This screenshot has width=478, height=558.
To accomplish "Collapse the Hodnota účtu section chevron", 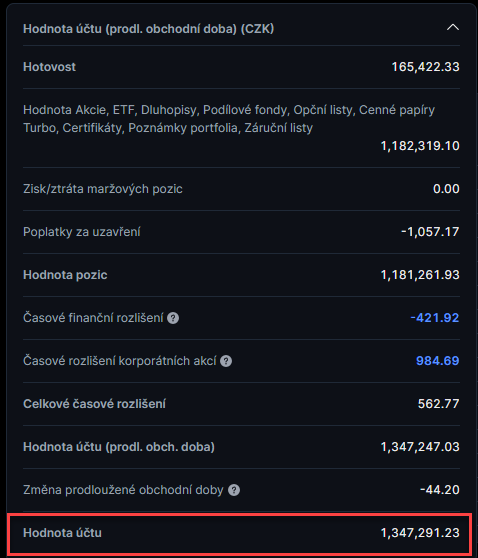I will coord(453,27).
